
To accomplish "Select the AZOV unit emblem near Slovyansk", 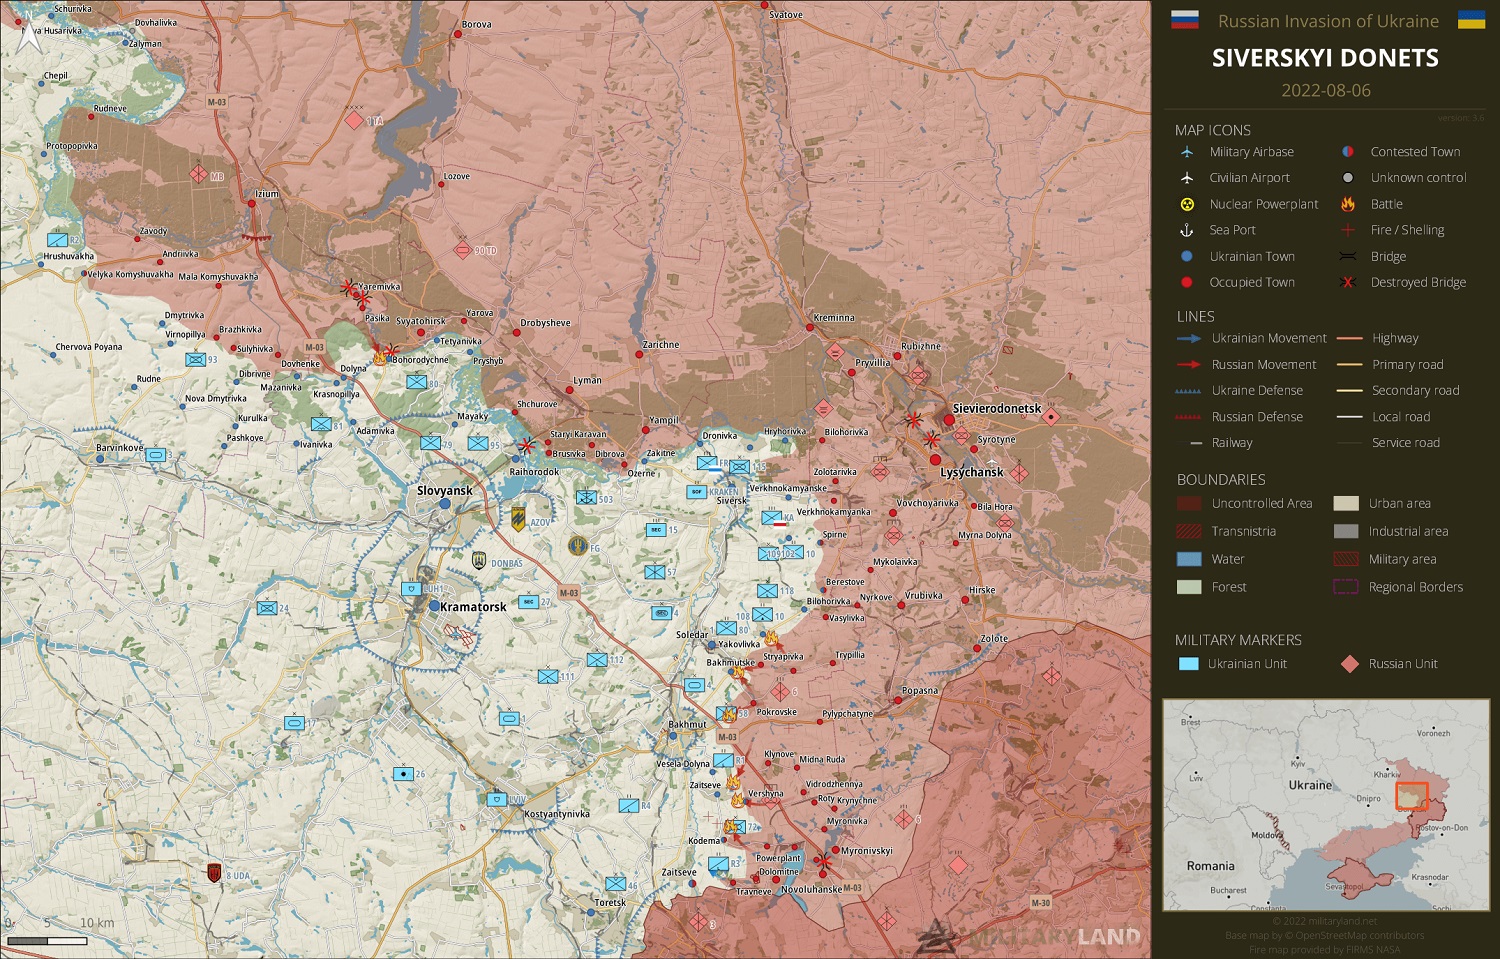I will click(518, 518).
